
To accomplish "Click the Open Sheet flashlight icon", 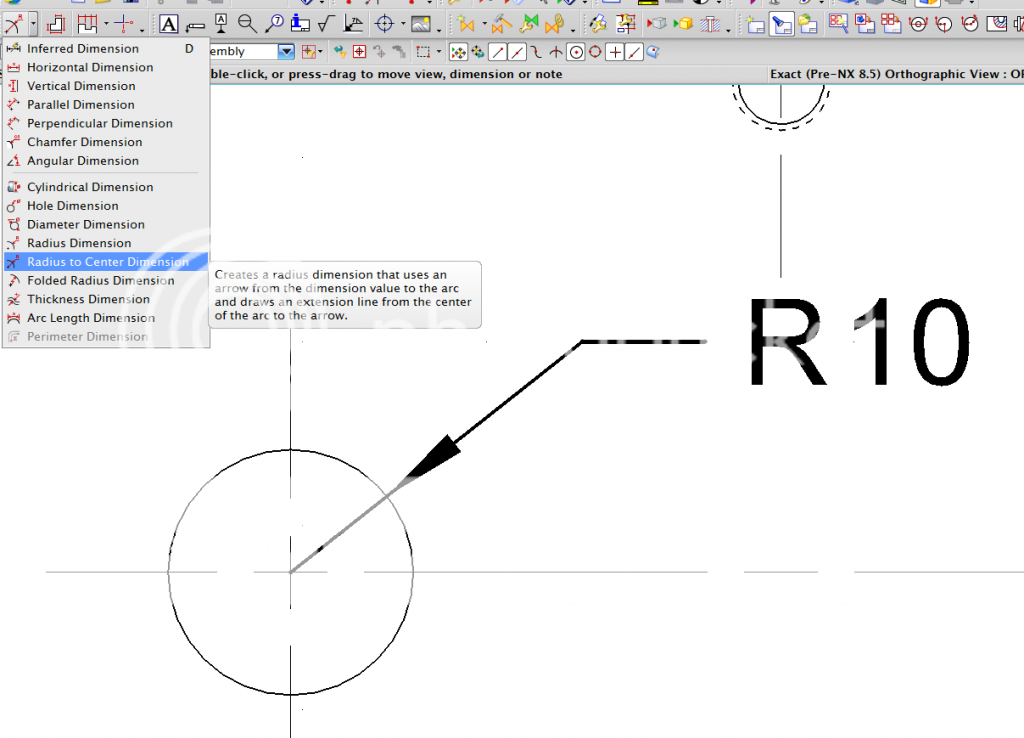I will pos(782,25).
